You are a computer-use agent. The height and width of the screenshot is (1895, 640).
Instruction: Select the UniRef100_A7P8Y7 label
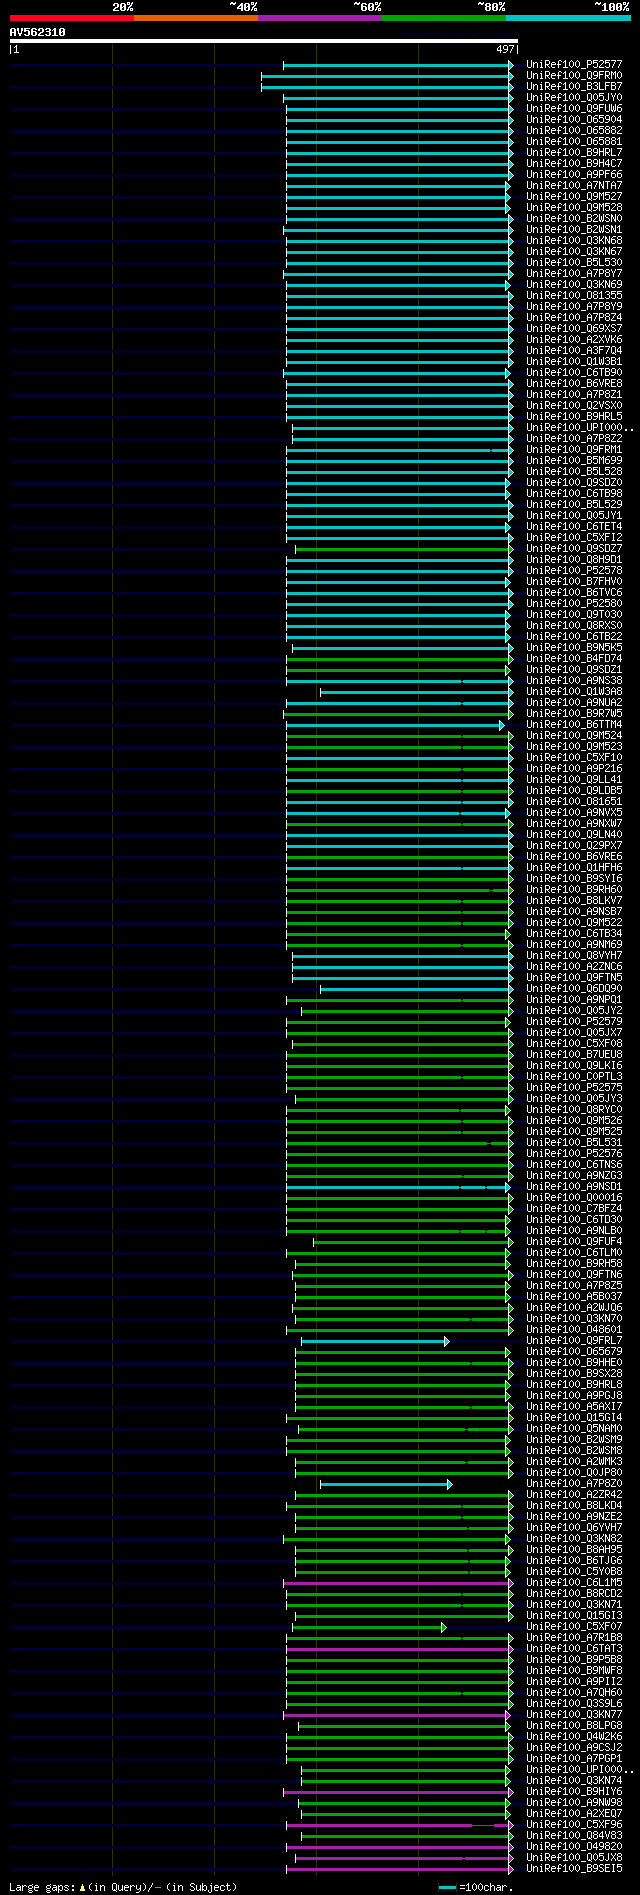coord(574,274)
